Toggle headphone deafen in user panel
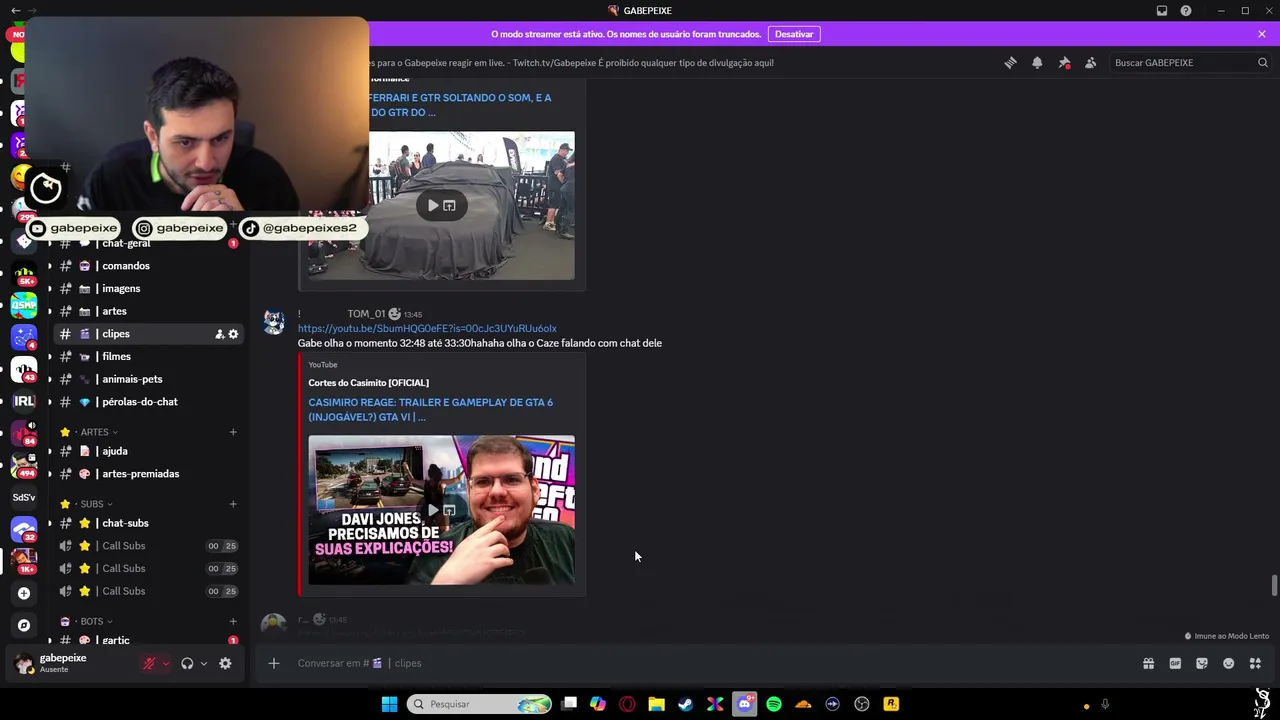 point(187,663)
